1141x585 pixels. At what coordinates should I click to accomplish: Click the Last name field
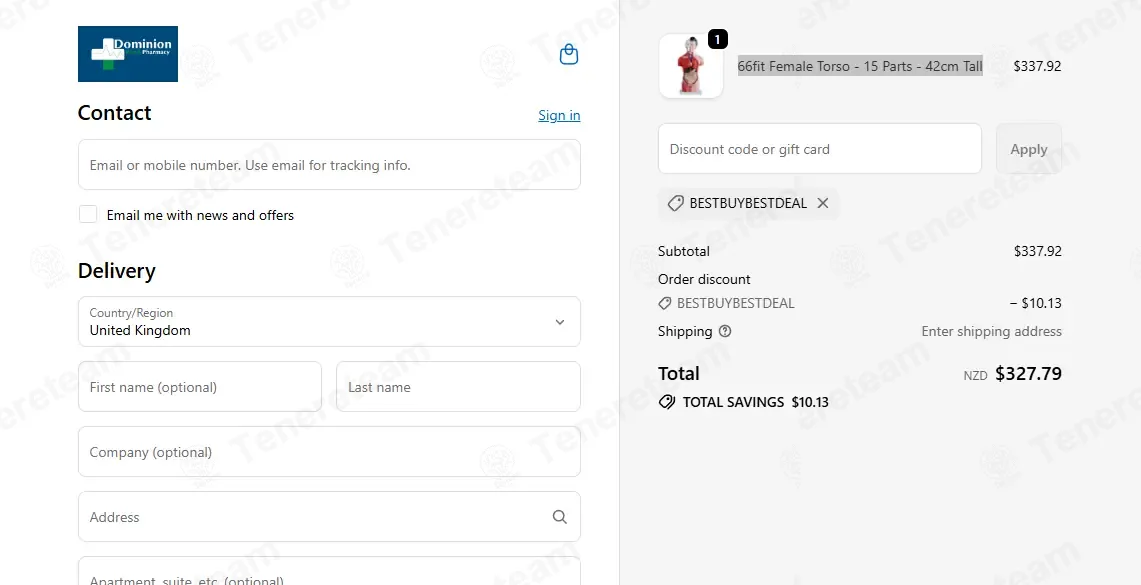pyautogui.click(x=458, y=386)
